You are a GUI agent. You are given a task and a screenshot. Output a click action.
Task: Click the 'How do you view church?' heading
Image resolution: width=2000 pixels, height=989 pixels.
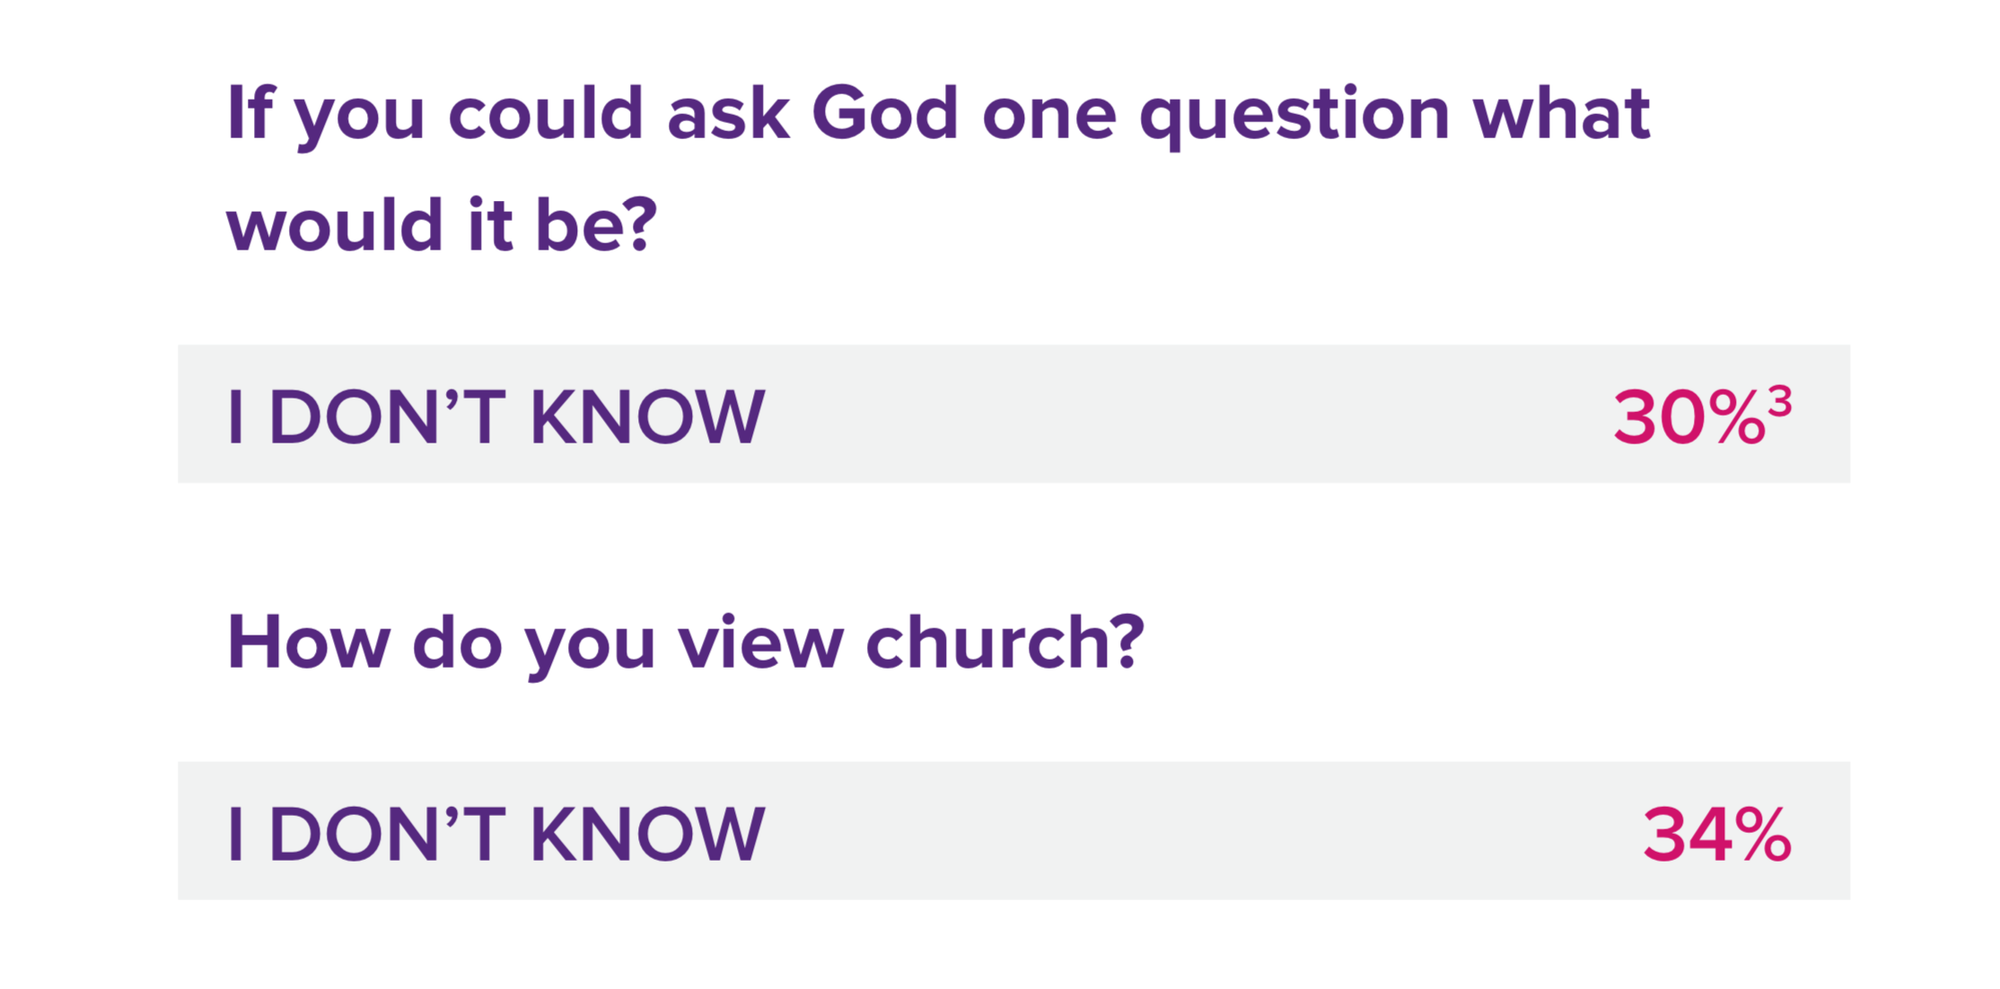[685, 643]
